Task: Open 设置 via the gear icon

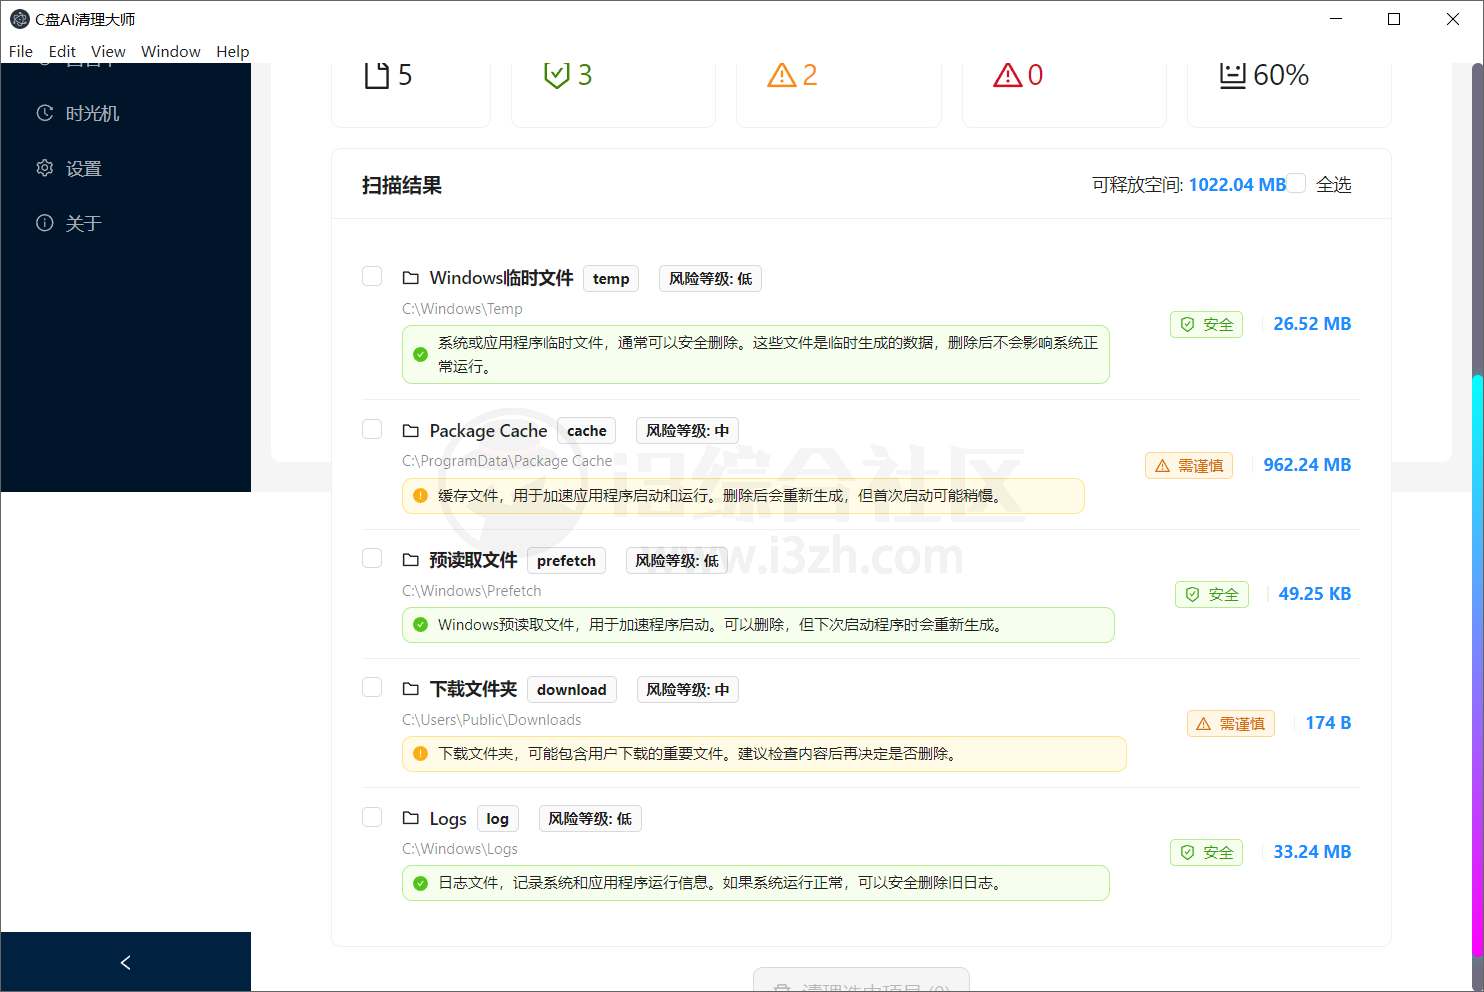Action: pos(45,168)
